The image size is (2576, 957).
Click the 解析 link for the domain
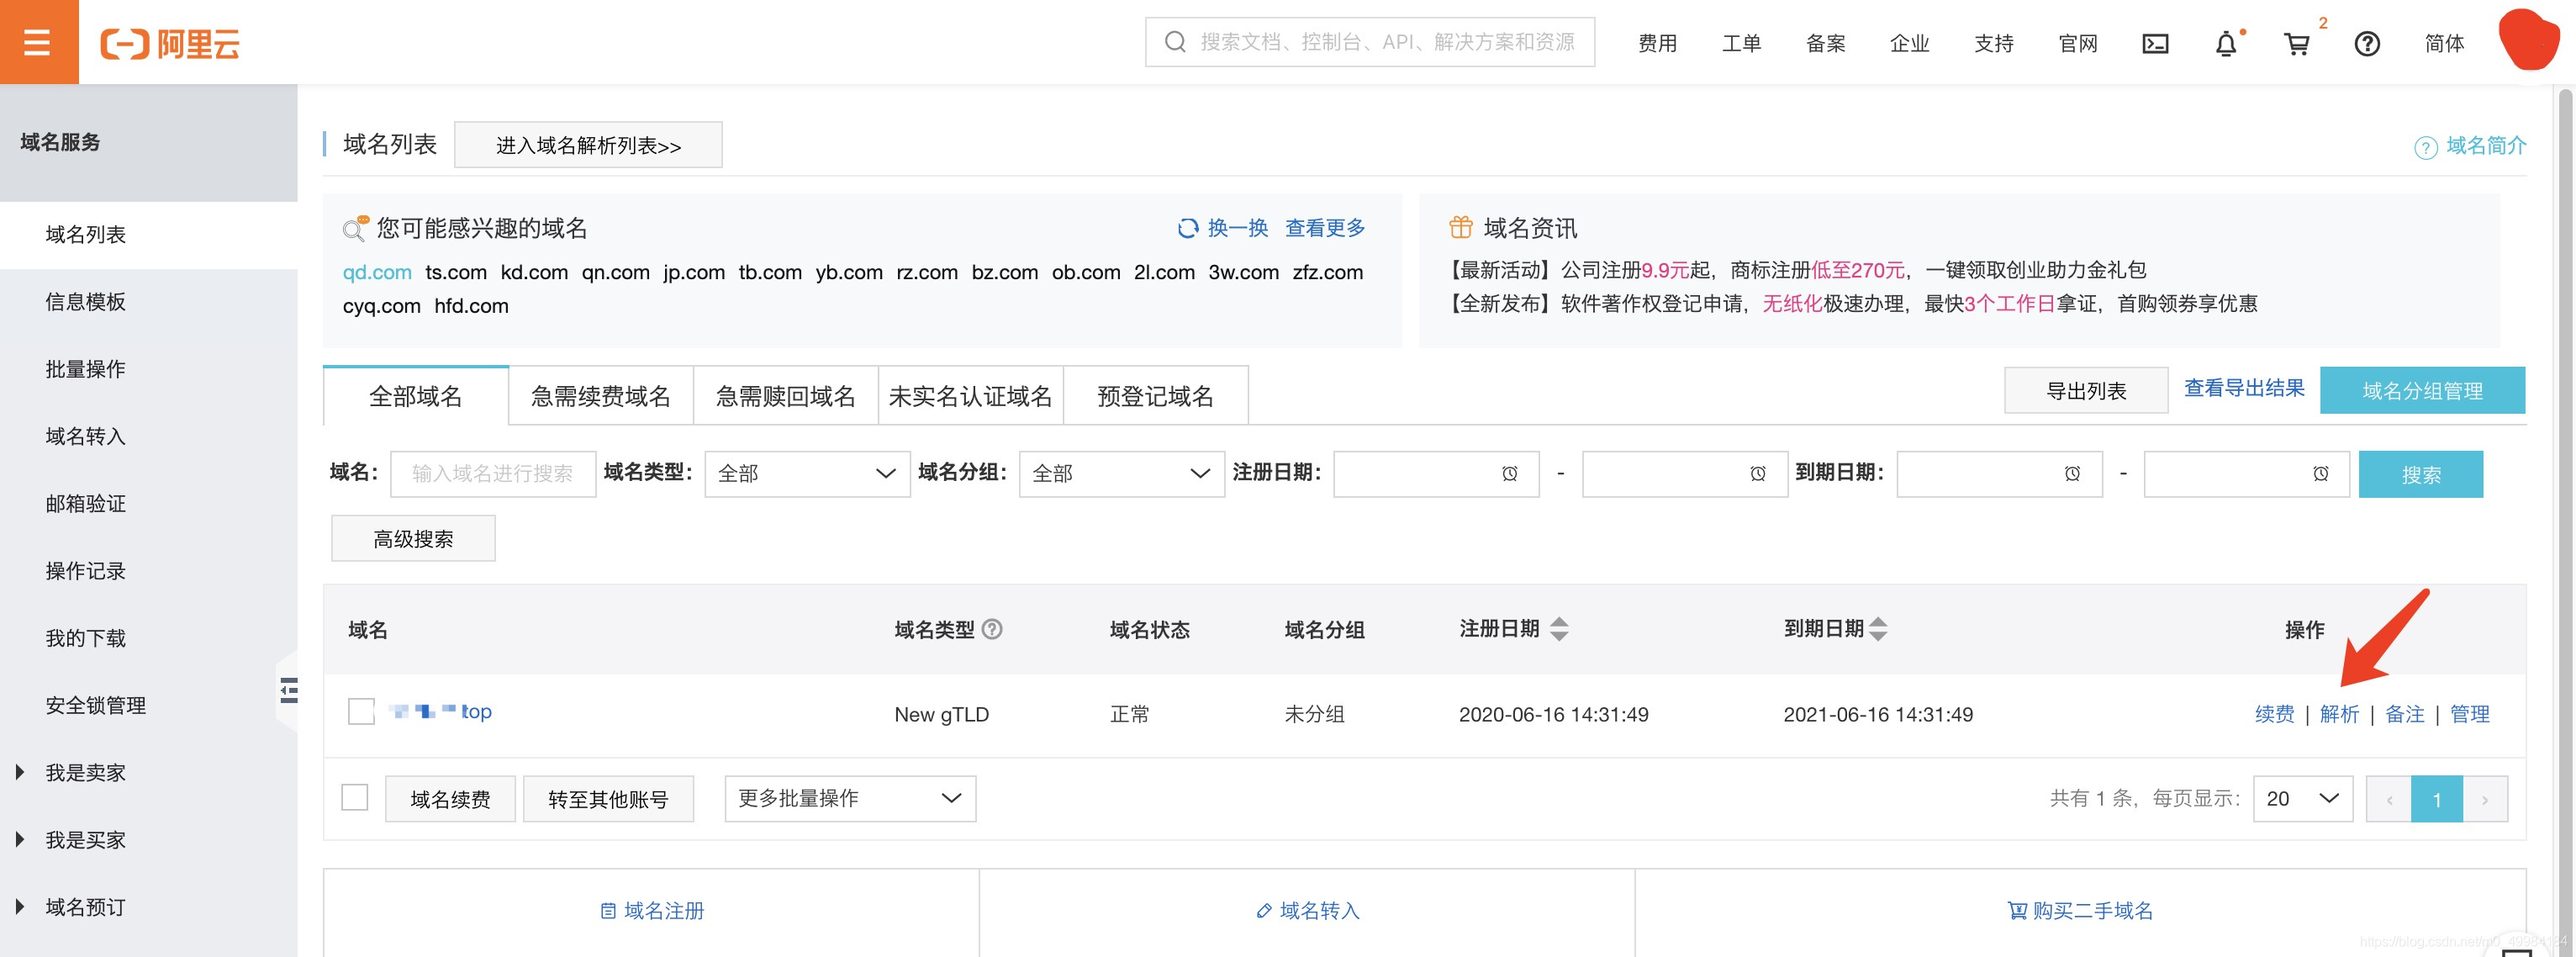click(x=2339, y=714)
